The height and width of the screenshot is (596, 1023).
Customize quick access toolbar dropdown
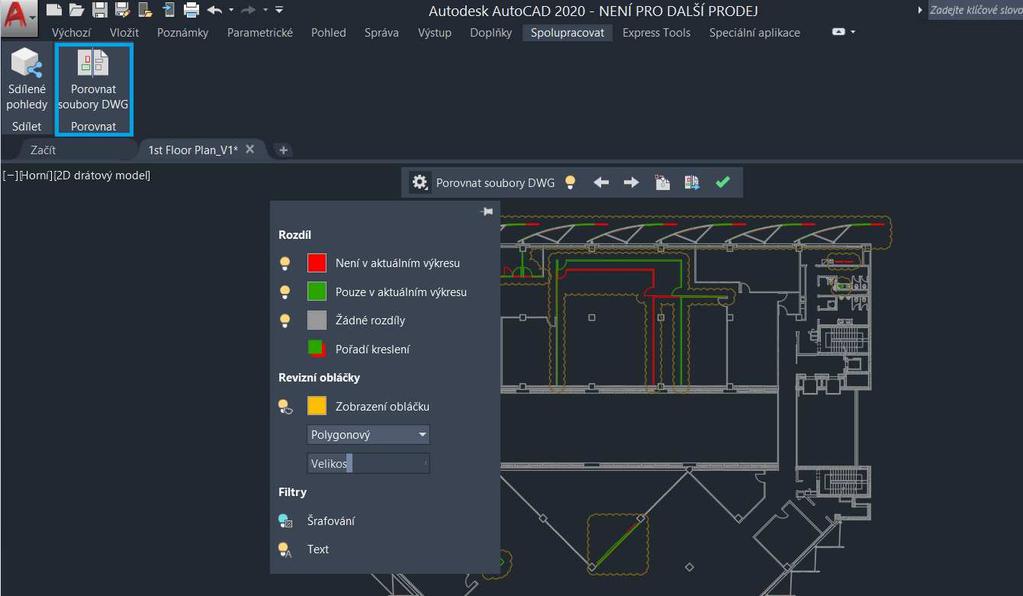[279, 10]
